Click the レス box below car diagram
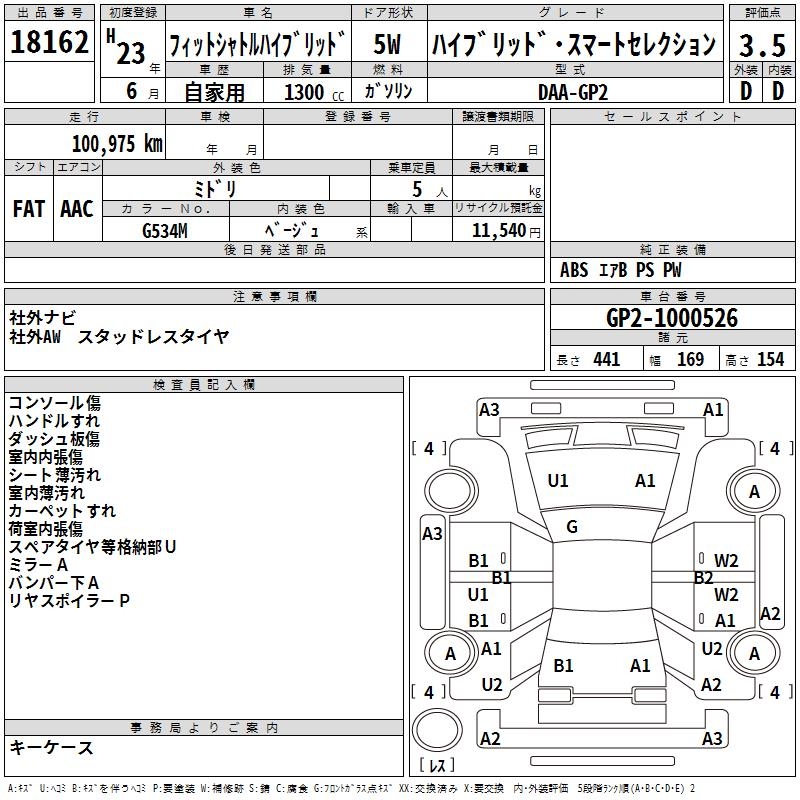Viewport: 800px width, 800px height. pyautogui.click(x=437, y=767)
